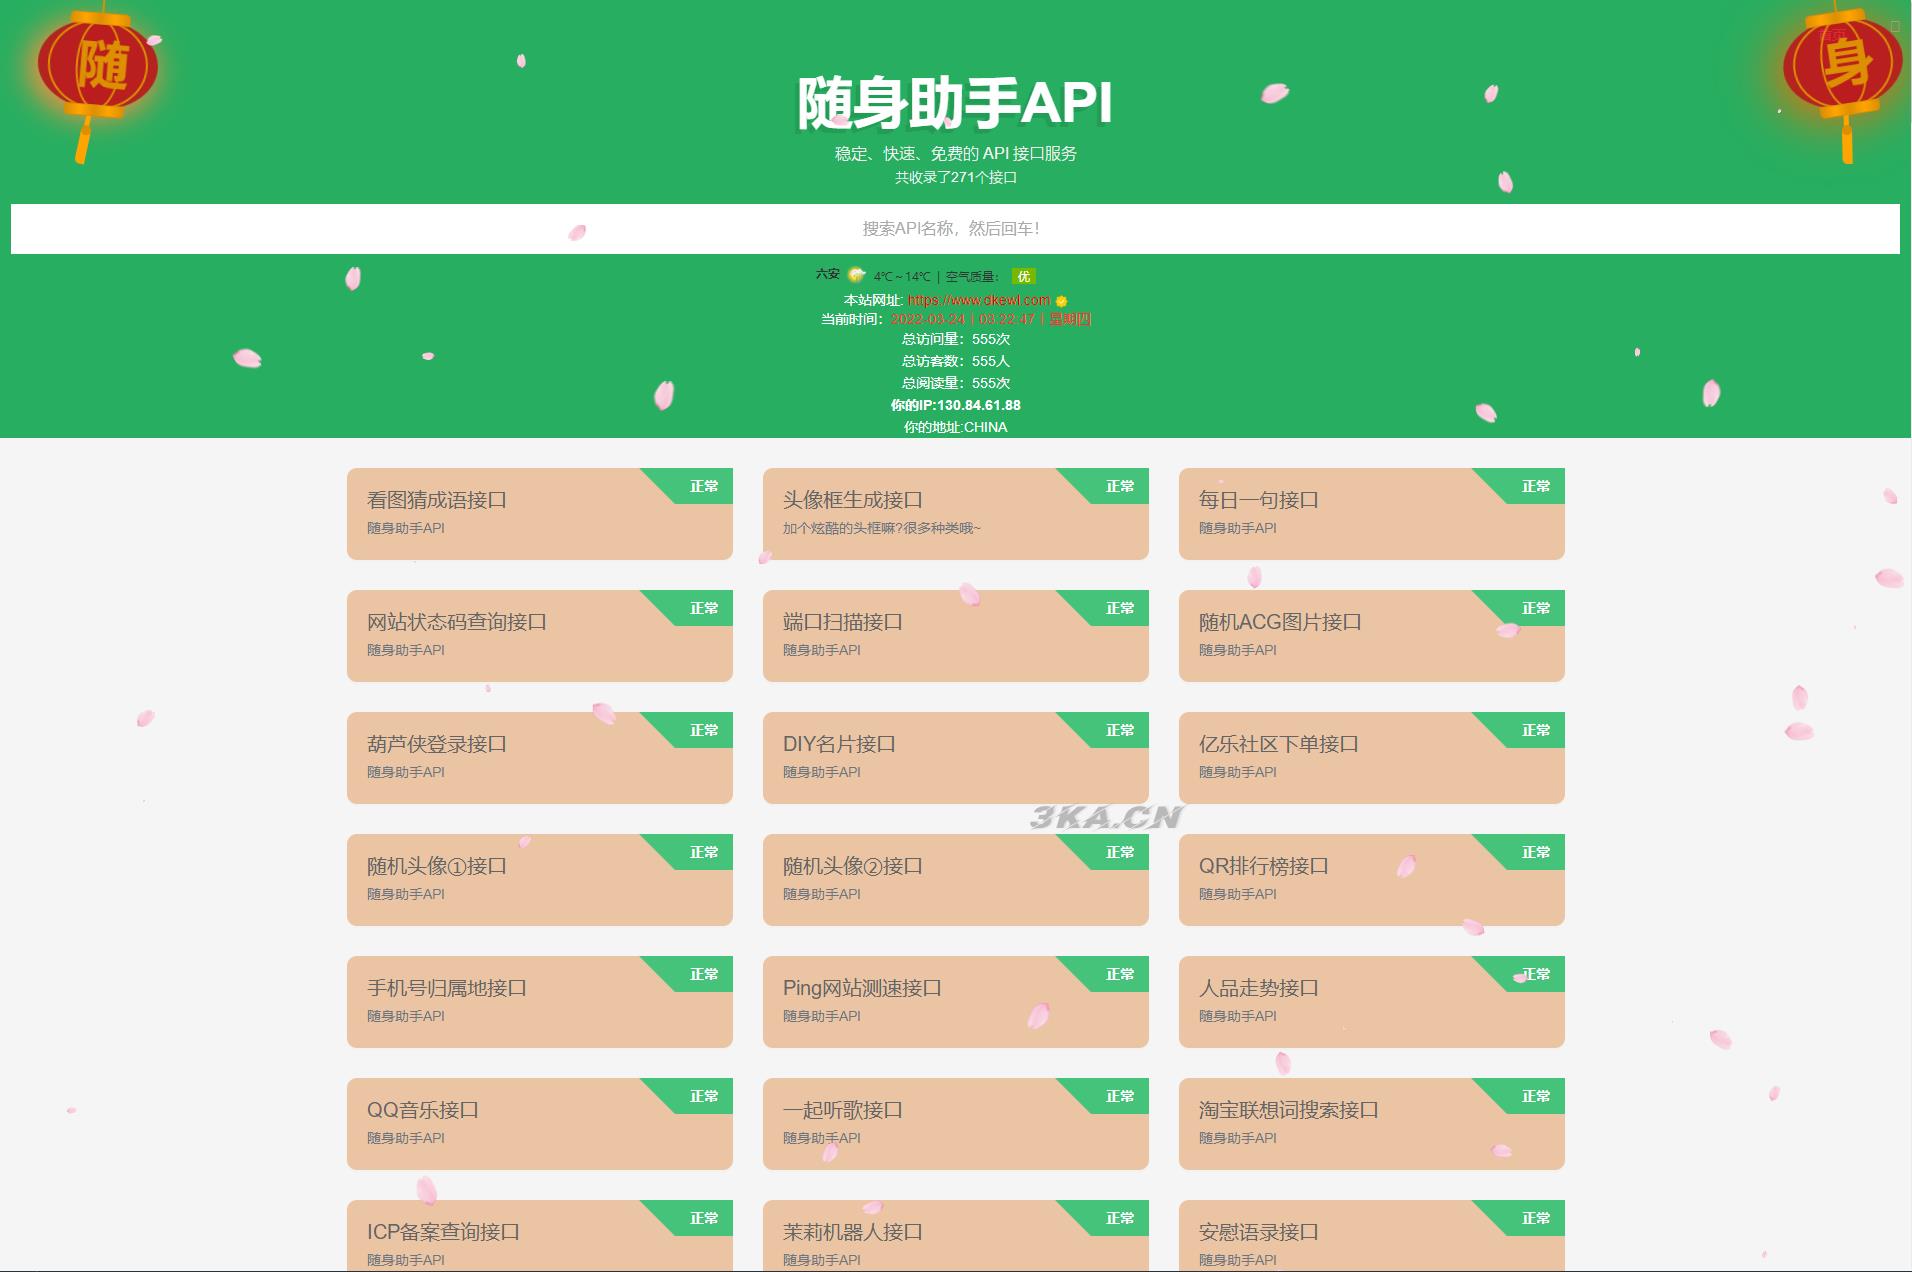Click the 正常 badge on 端口扫描接口 card

(1119, 608)
